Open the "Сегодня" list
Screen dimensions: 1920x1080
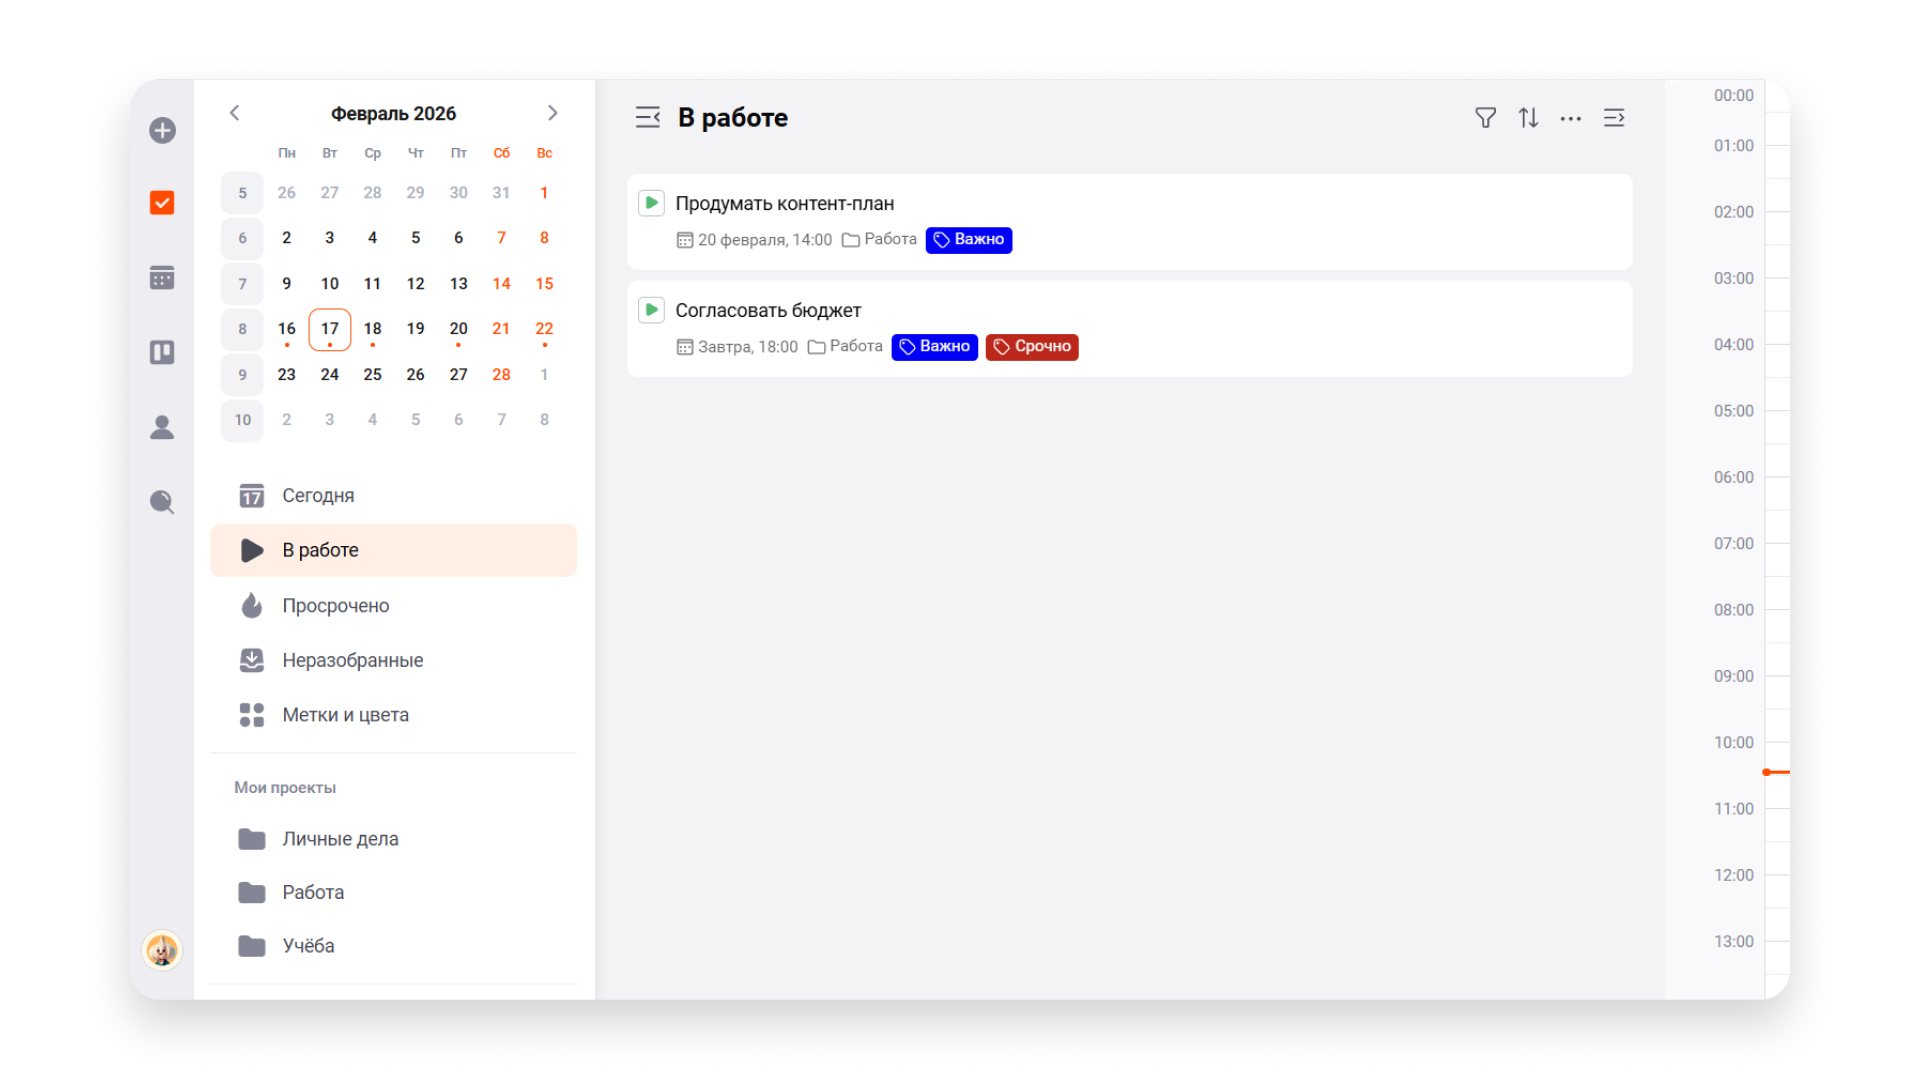point(318,496)
